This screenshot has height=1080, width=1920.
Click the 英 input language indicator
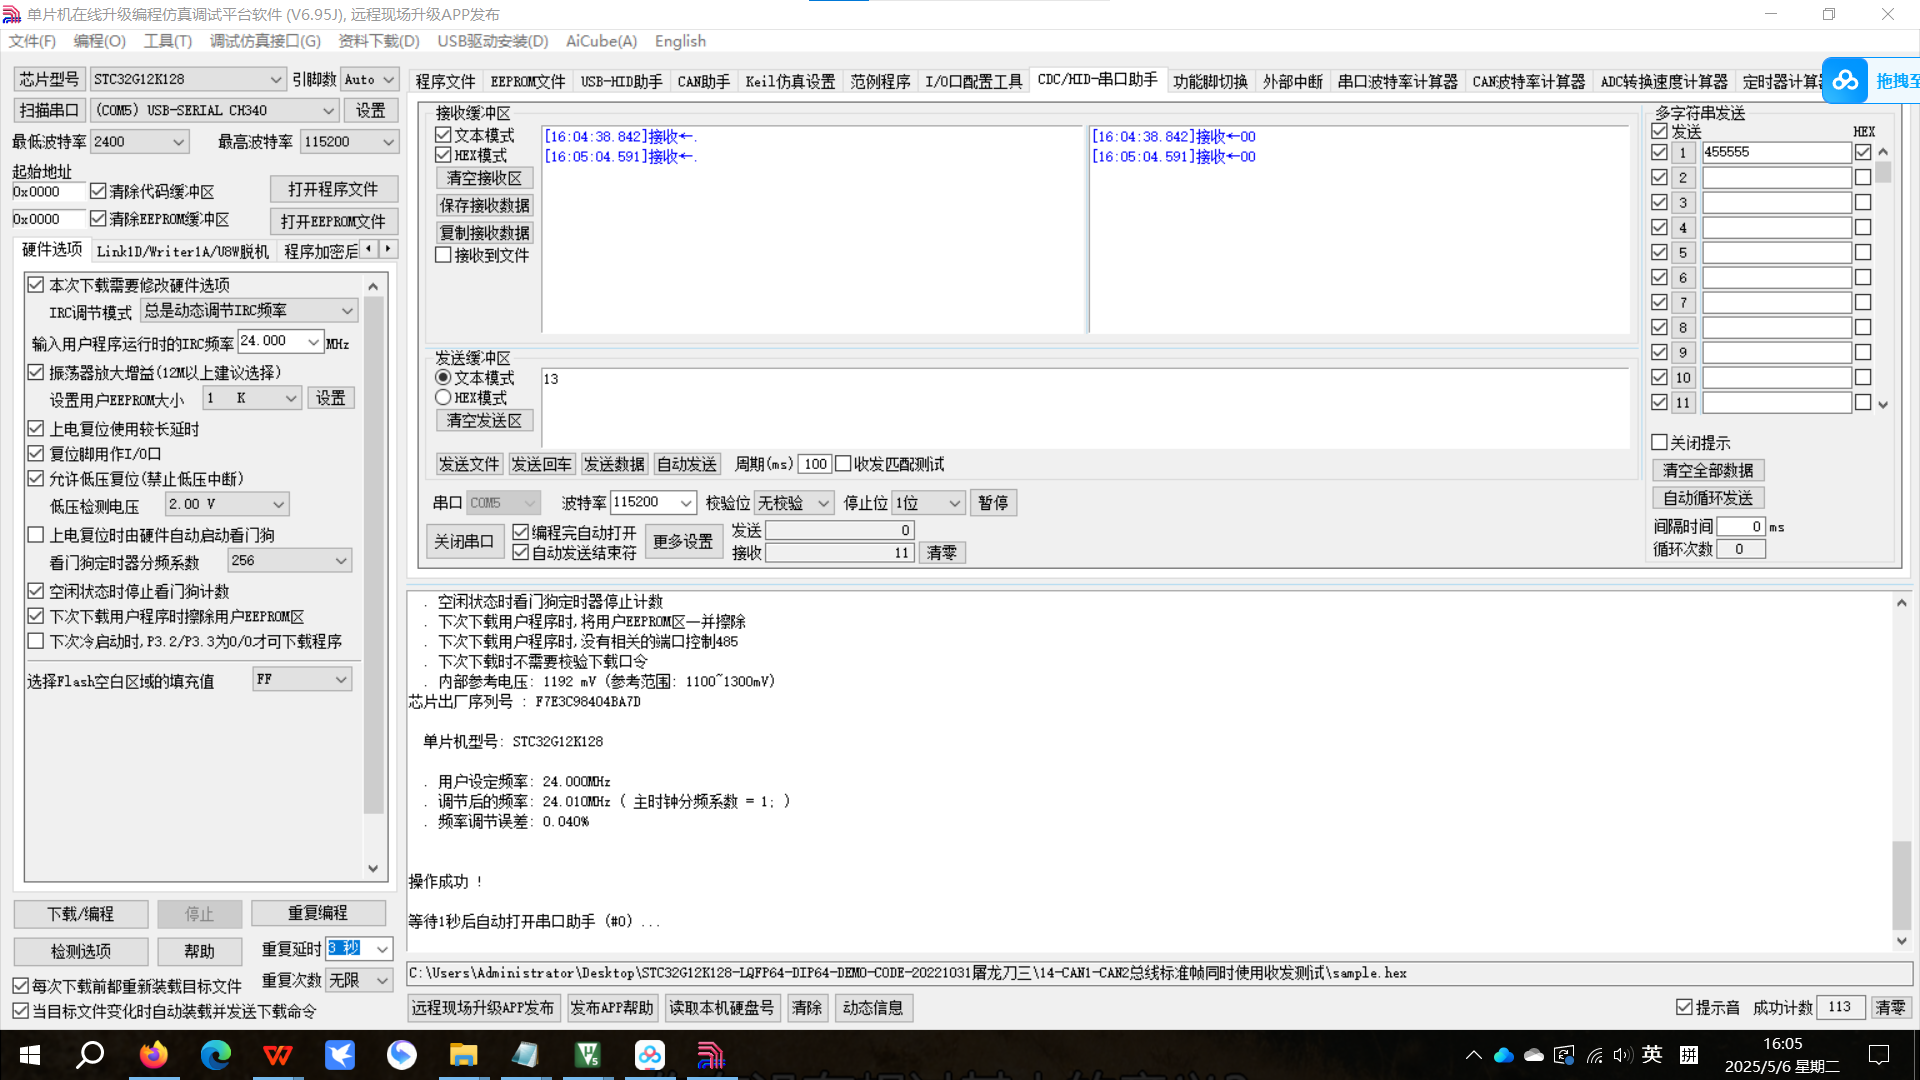tap(1652, 1054)
